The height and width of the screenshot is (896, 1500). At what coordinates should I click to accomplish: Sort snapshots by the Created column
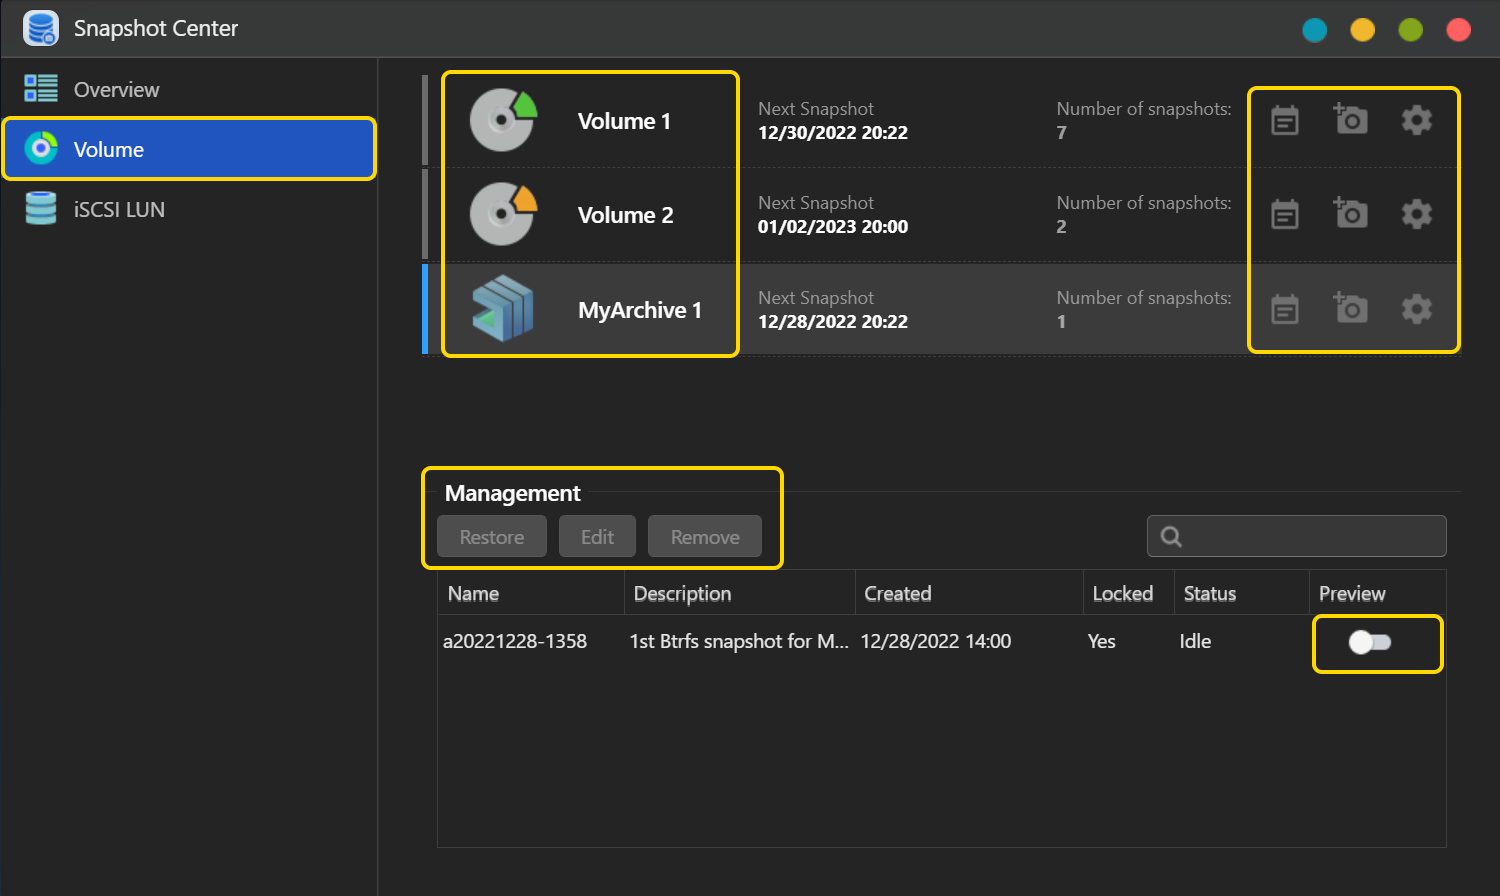897,594
